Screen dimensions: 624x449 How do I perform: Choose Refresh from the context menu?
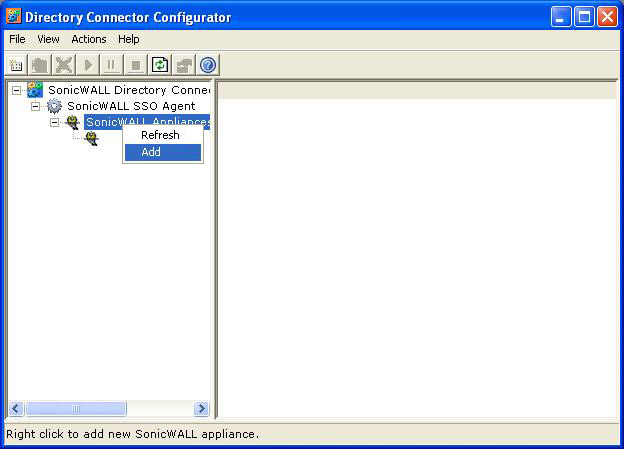160,135
